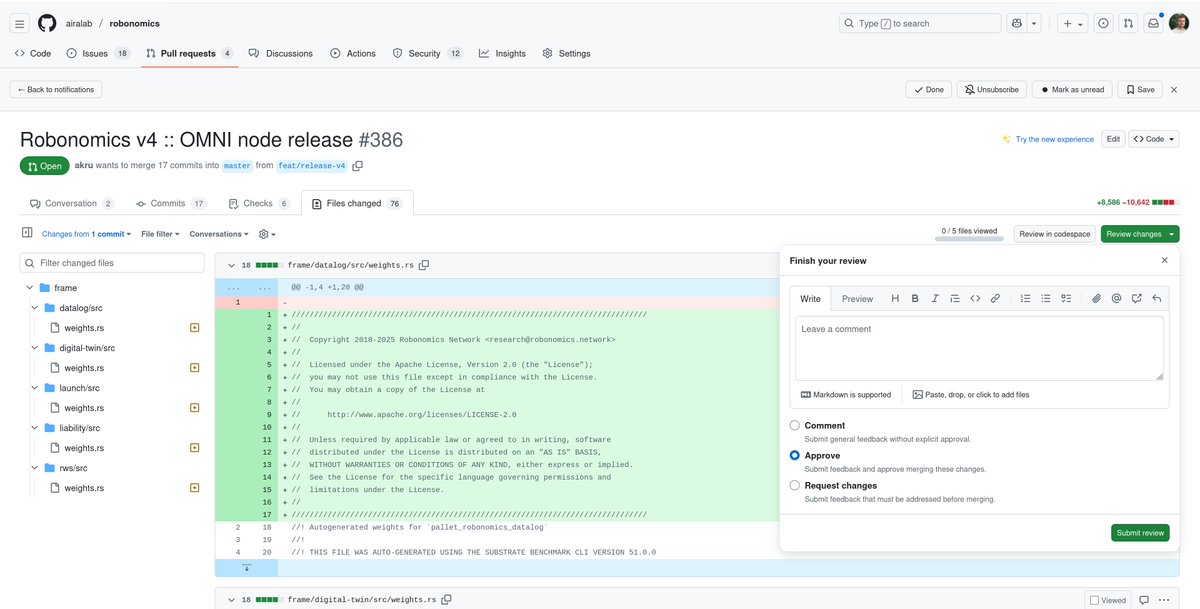Screen dimensions: 1200x609
Task: Collapse the datalog/src folder
Action: tap(35, 308)
